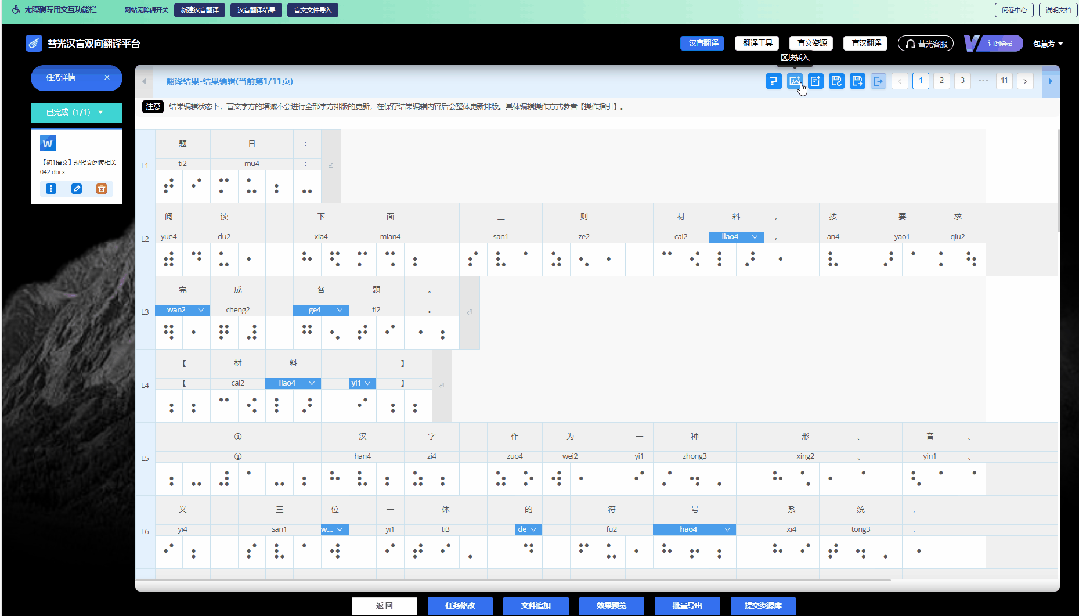
Task: Click the 返回 button at the bottom
Action: pos(385,606)
